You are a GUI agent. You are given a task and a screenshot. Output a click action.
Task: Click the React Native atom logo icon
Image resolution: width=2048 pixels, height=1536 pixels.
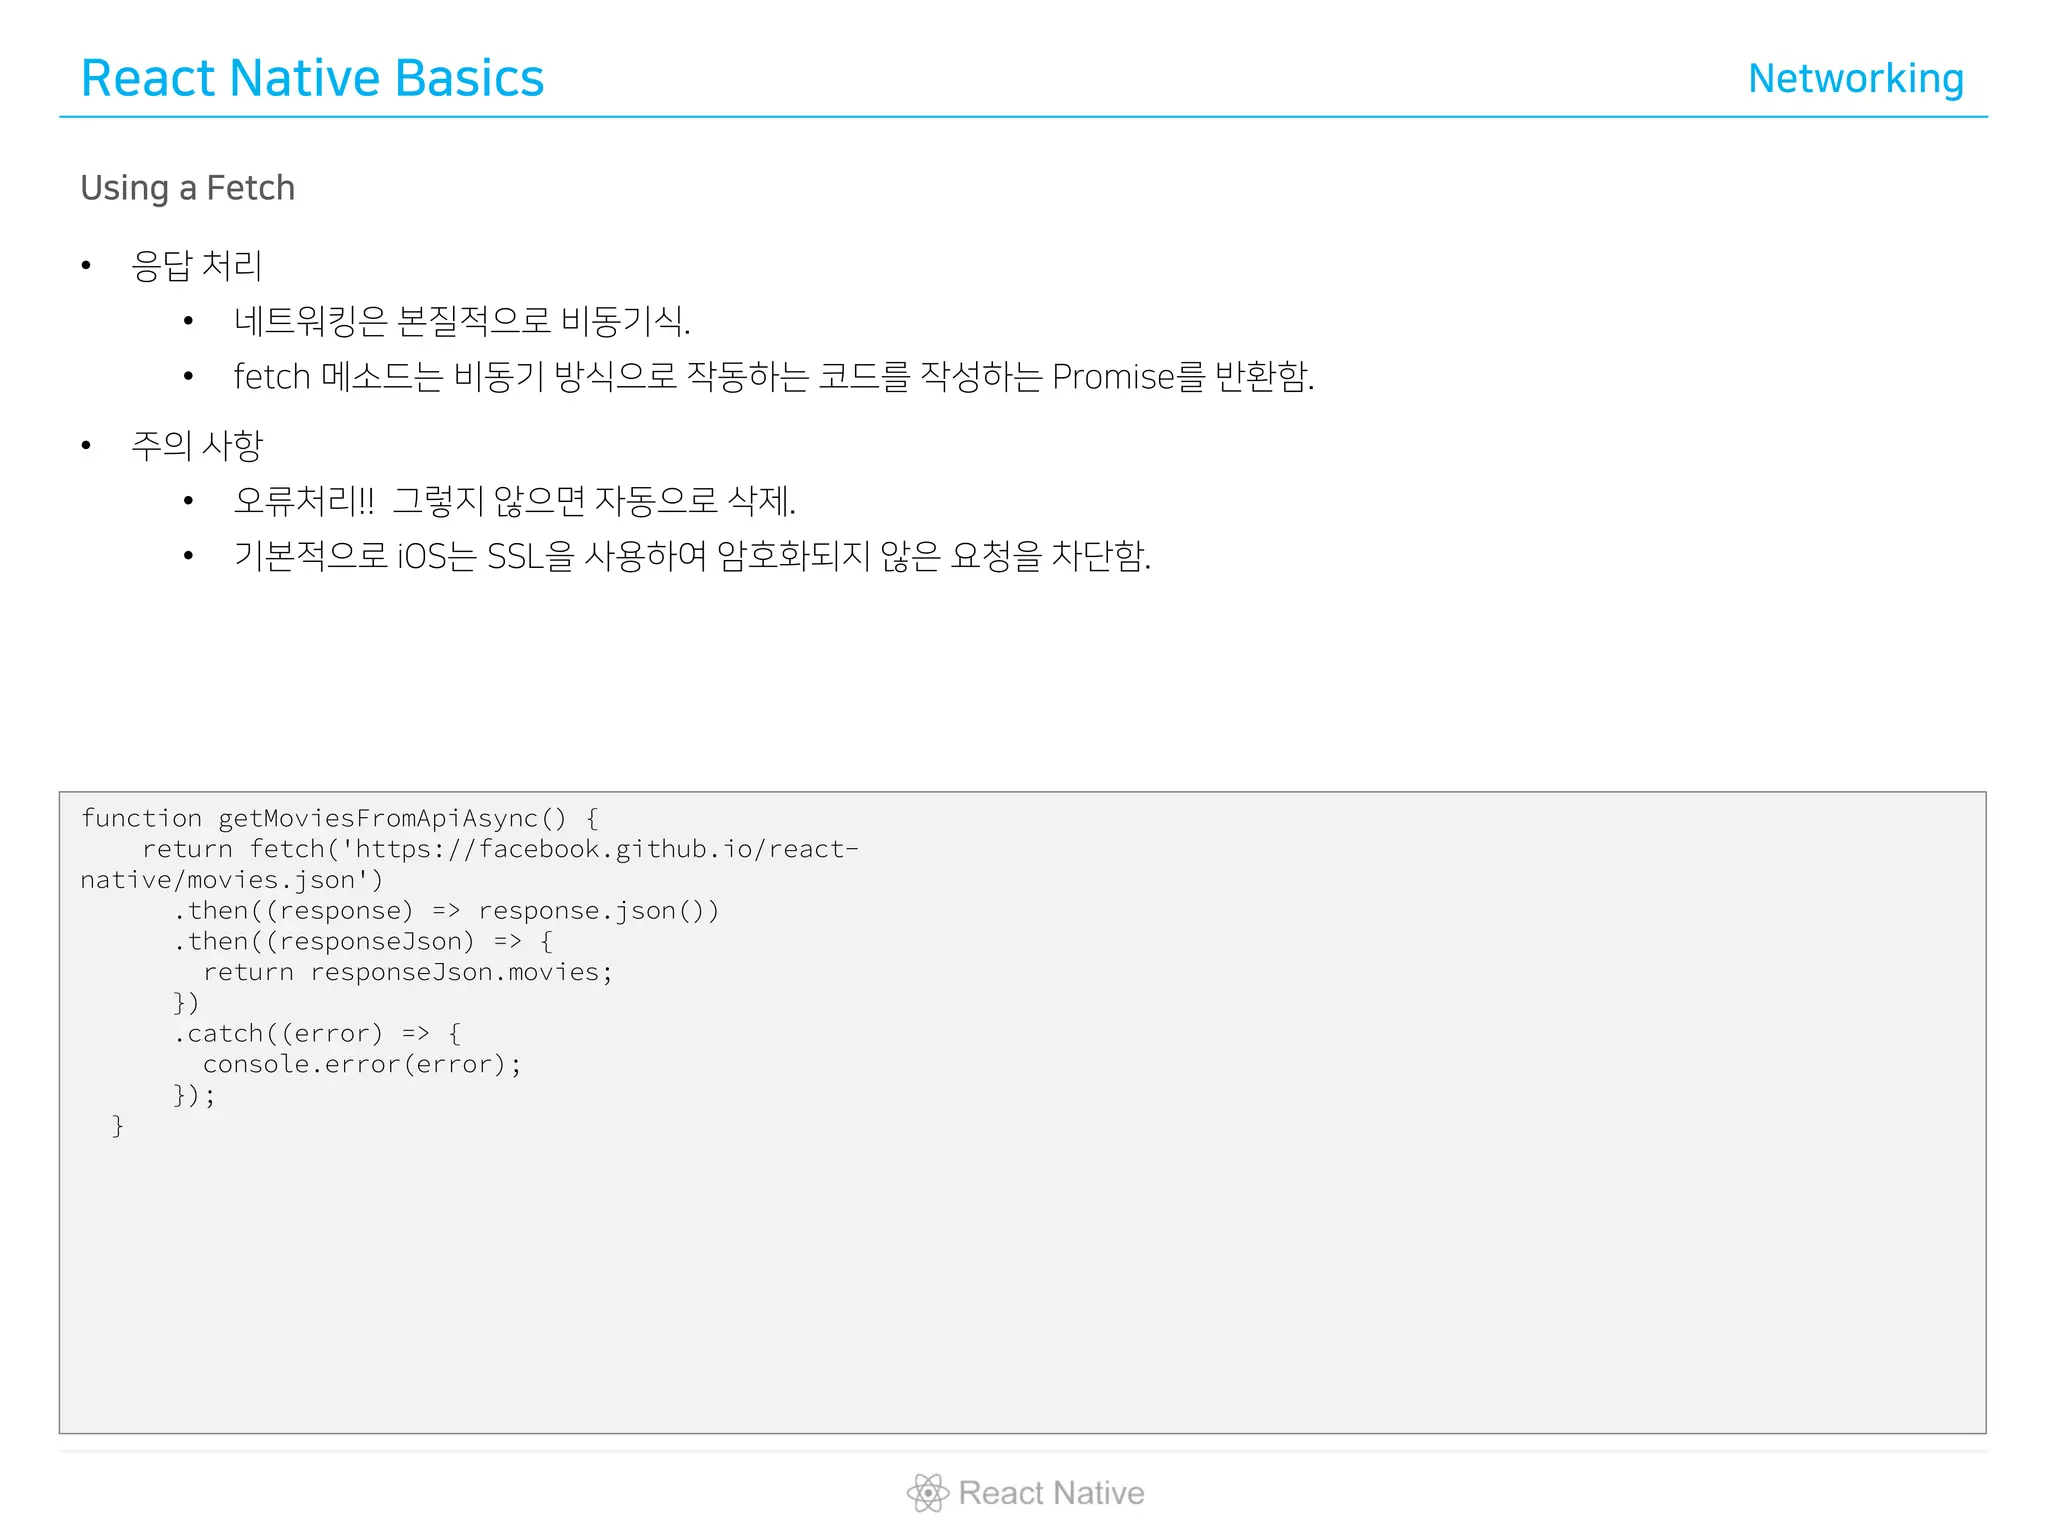(x=927, y=1493)
